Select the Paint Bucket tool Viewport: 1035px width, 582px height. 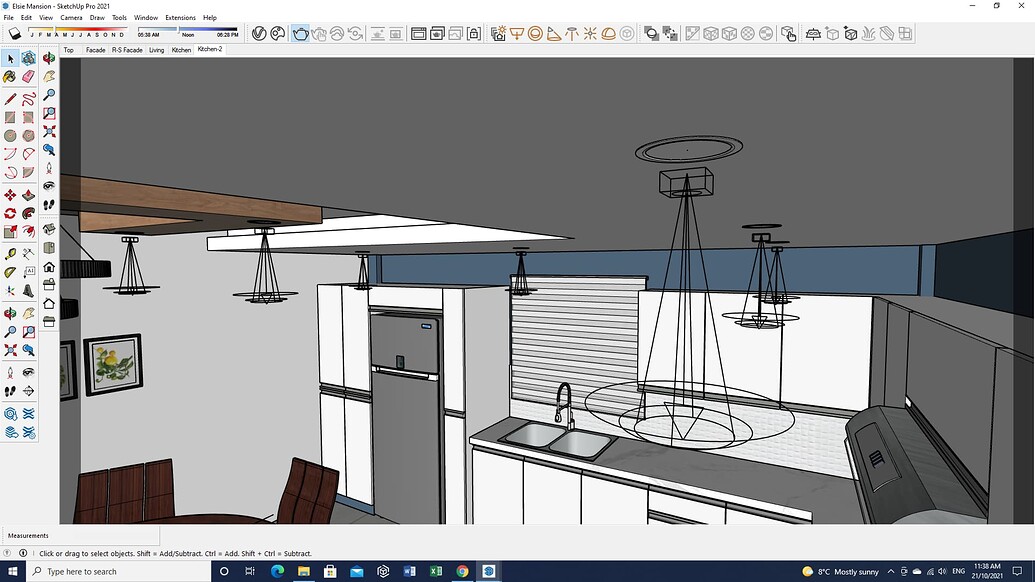click(10, 76)
